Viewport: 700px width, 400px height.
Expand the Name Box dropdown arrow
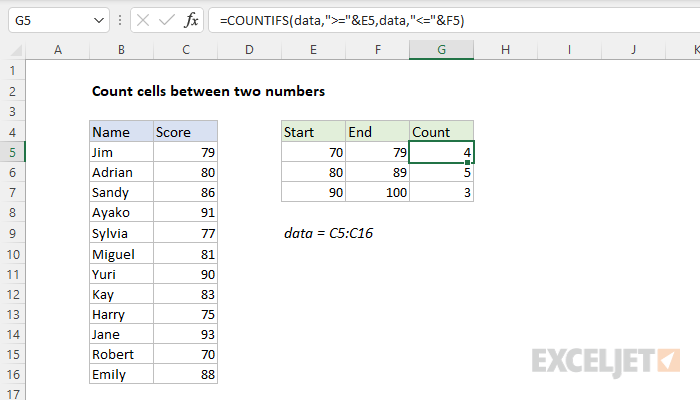click(99, 21)
